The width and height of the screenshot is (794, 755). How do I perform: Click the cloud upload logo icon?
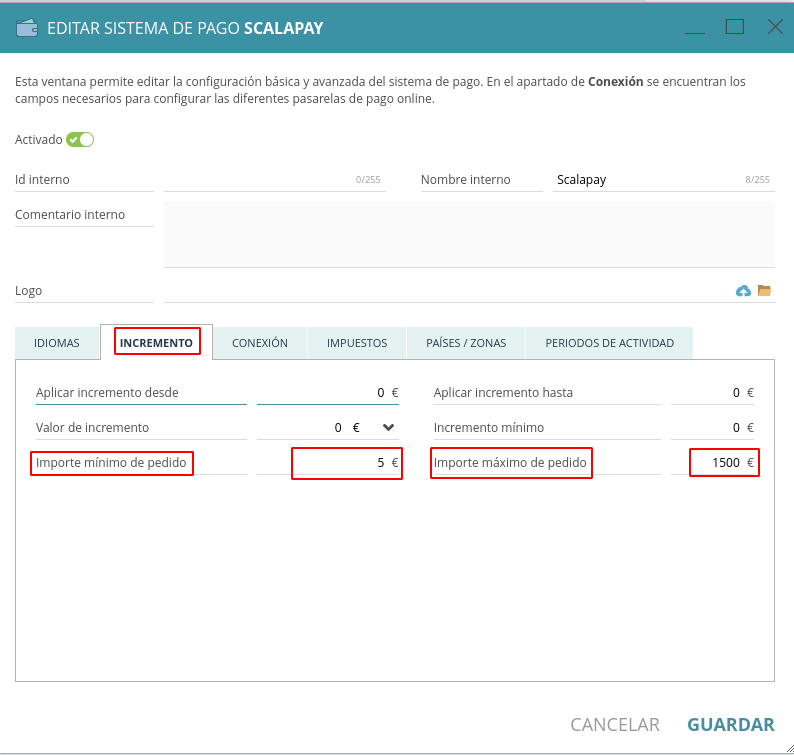743,291
